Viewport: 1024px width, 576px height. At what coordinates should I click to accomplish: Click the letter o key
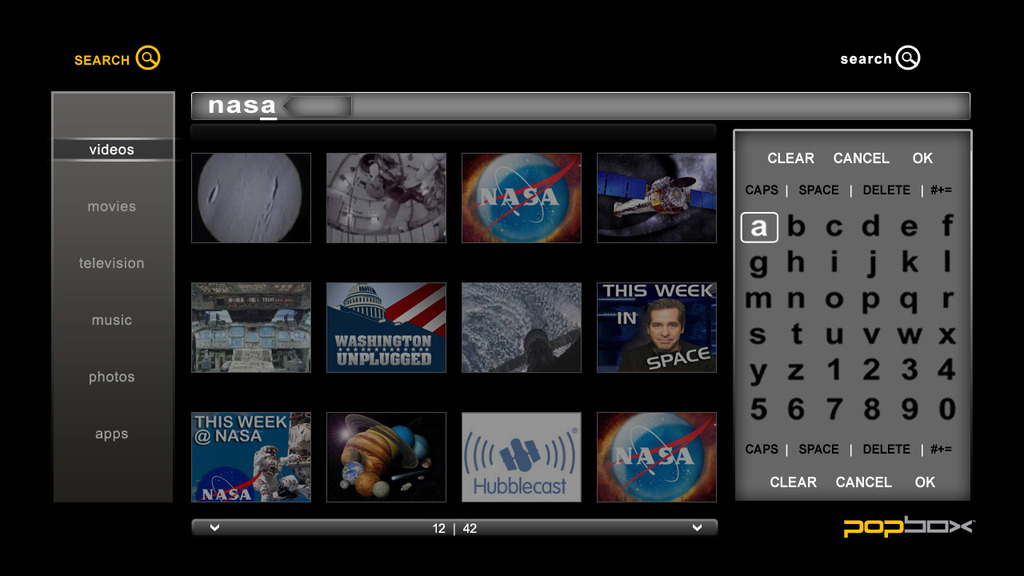(834, 299)
